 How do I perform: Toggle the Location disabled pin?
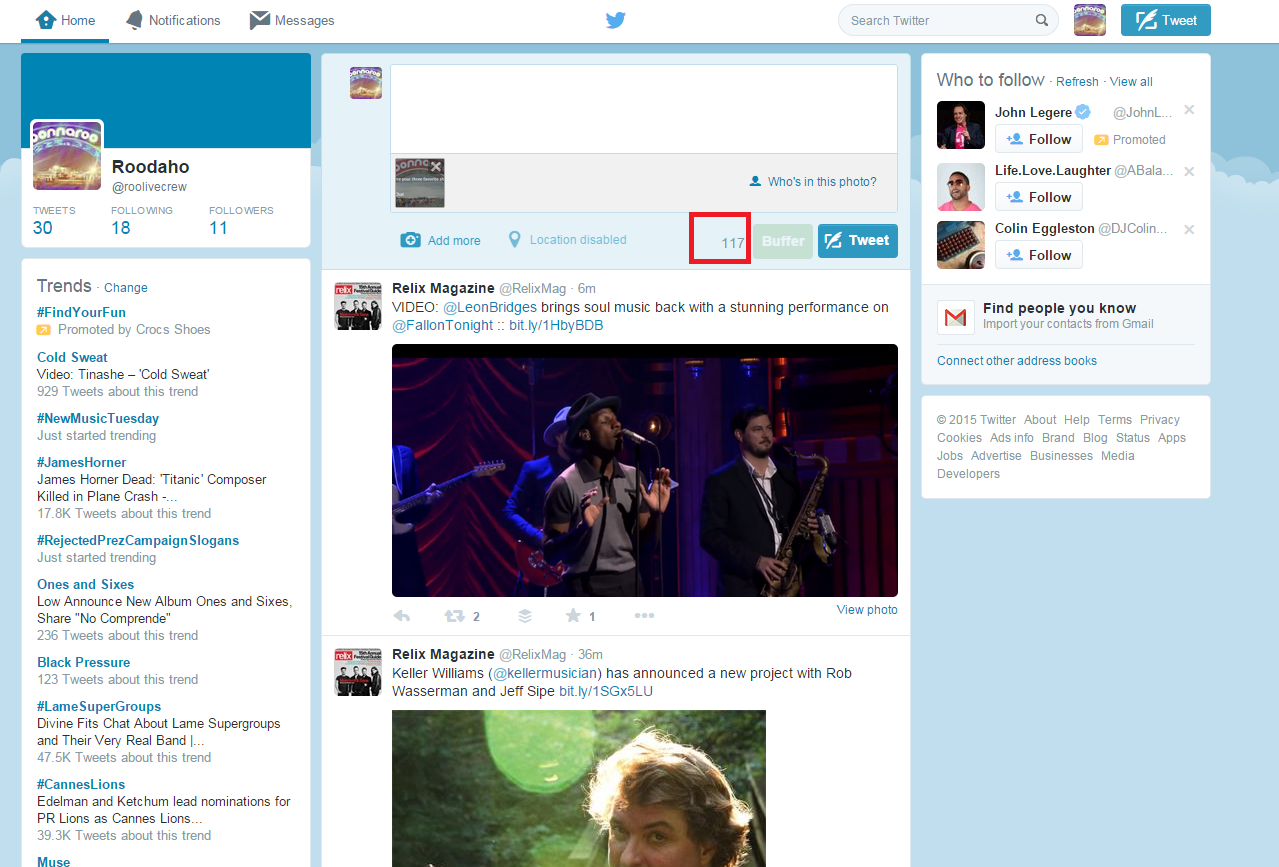pos(515,240)
